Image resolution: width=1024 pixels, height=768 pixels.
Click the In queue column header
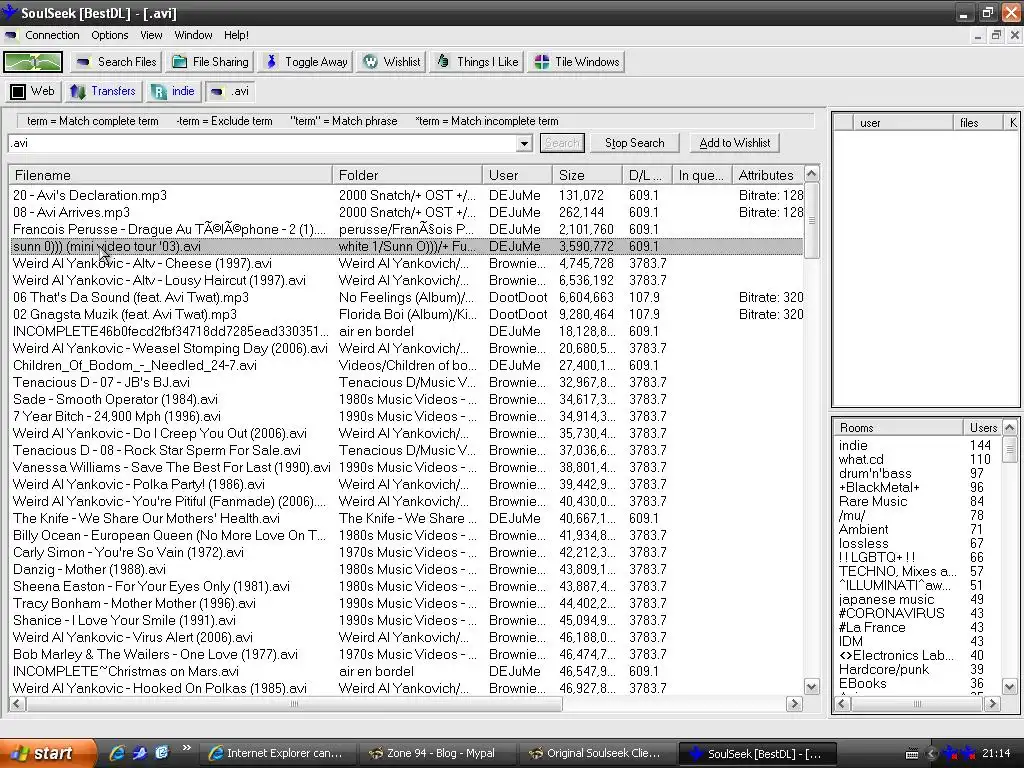click(701, 175)
